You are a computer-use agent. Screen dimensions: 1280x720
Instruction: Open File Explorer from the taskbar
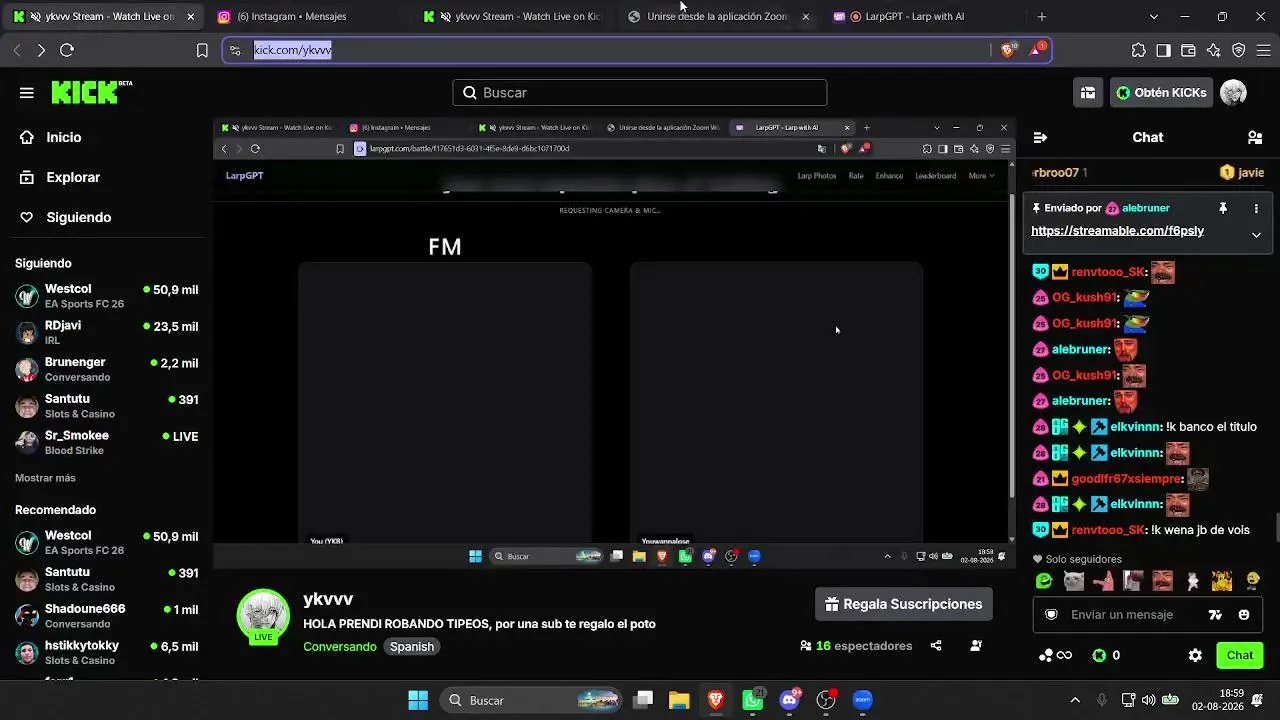[679, 700]
